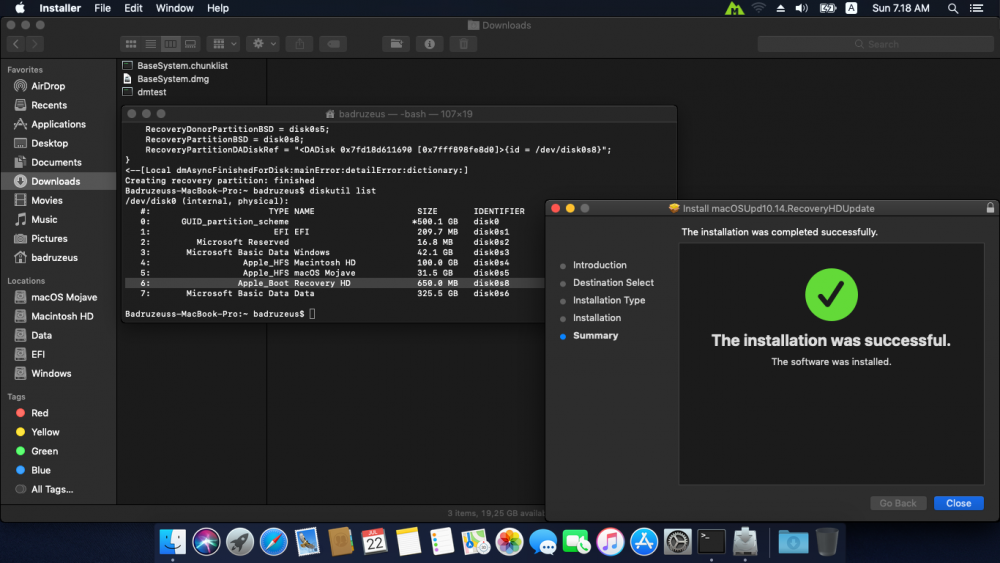The width and height of the screenshot is (1000, 563).
Task: Open Reminders icon in the Dock
Action: tap(441, 542)
